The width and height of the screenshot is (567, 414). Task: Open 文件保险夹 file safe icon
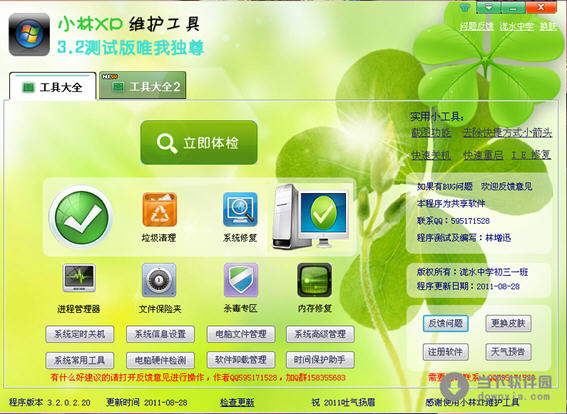pos(159,280)
